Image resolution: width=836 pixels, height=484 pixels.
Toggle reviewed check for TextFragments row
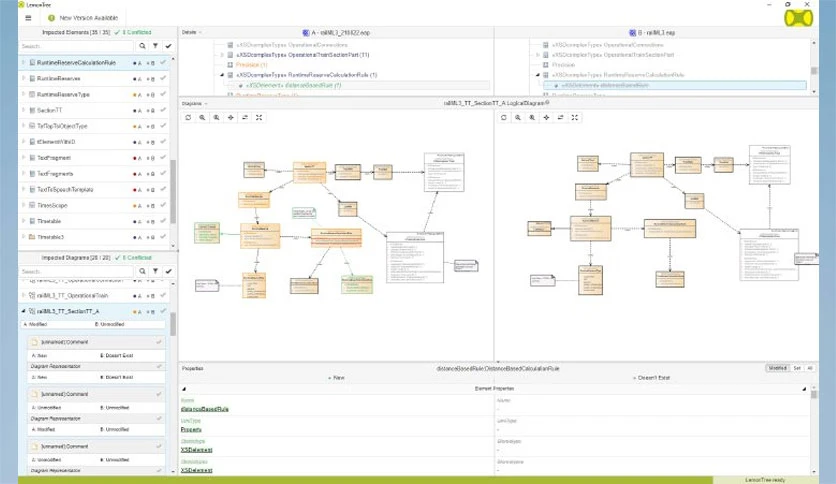163,174
